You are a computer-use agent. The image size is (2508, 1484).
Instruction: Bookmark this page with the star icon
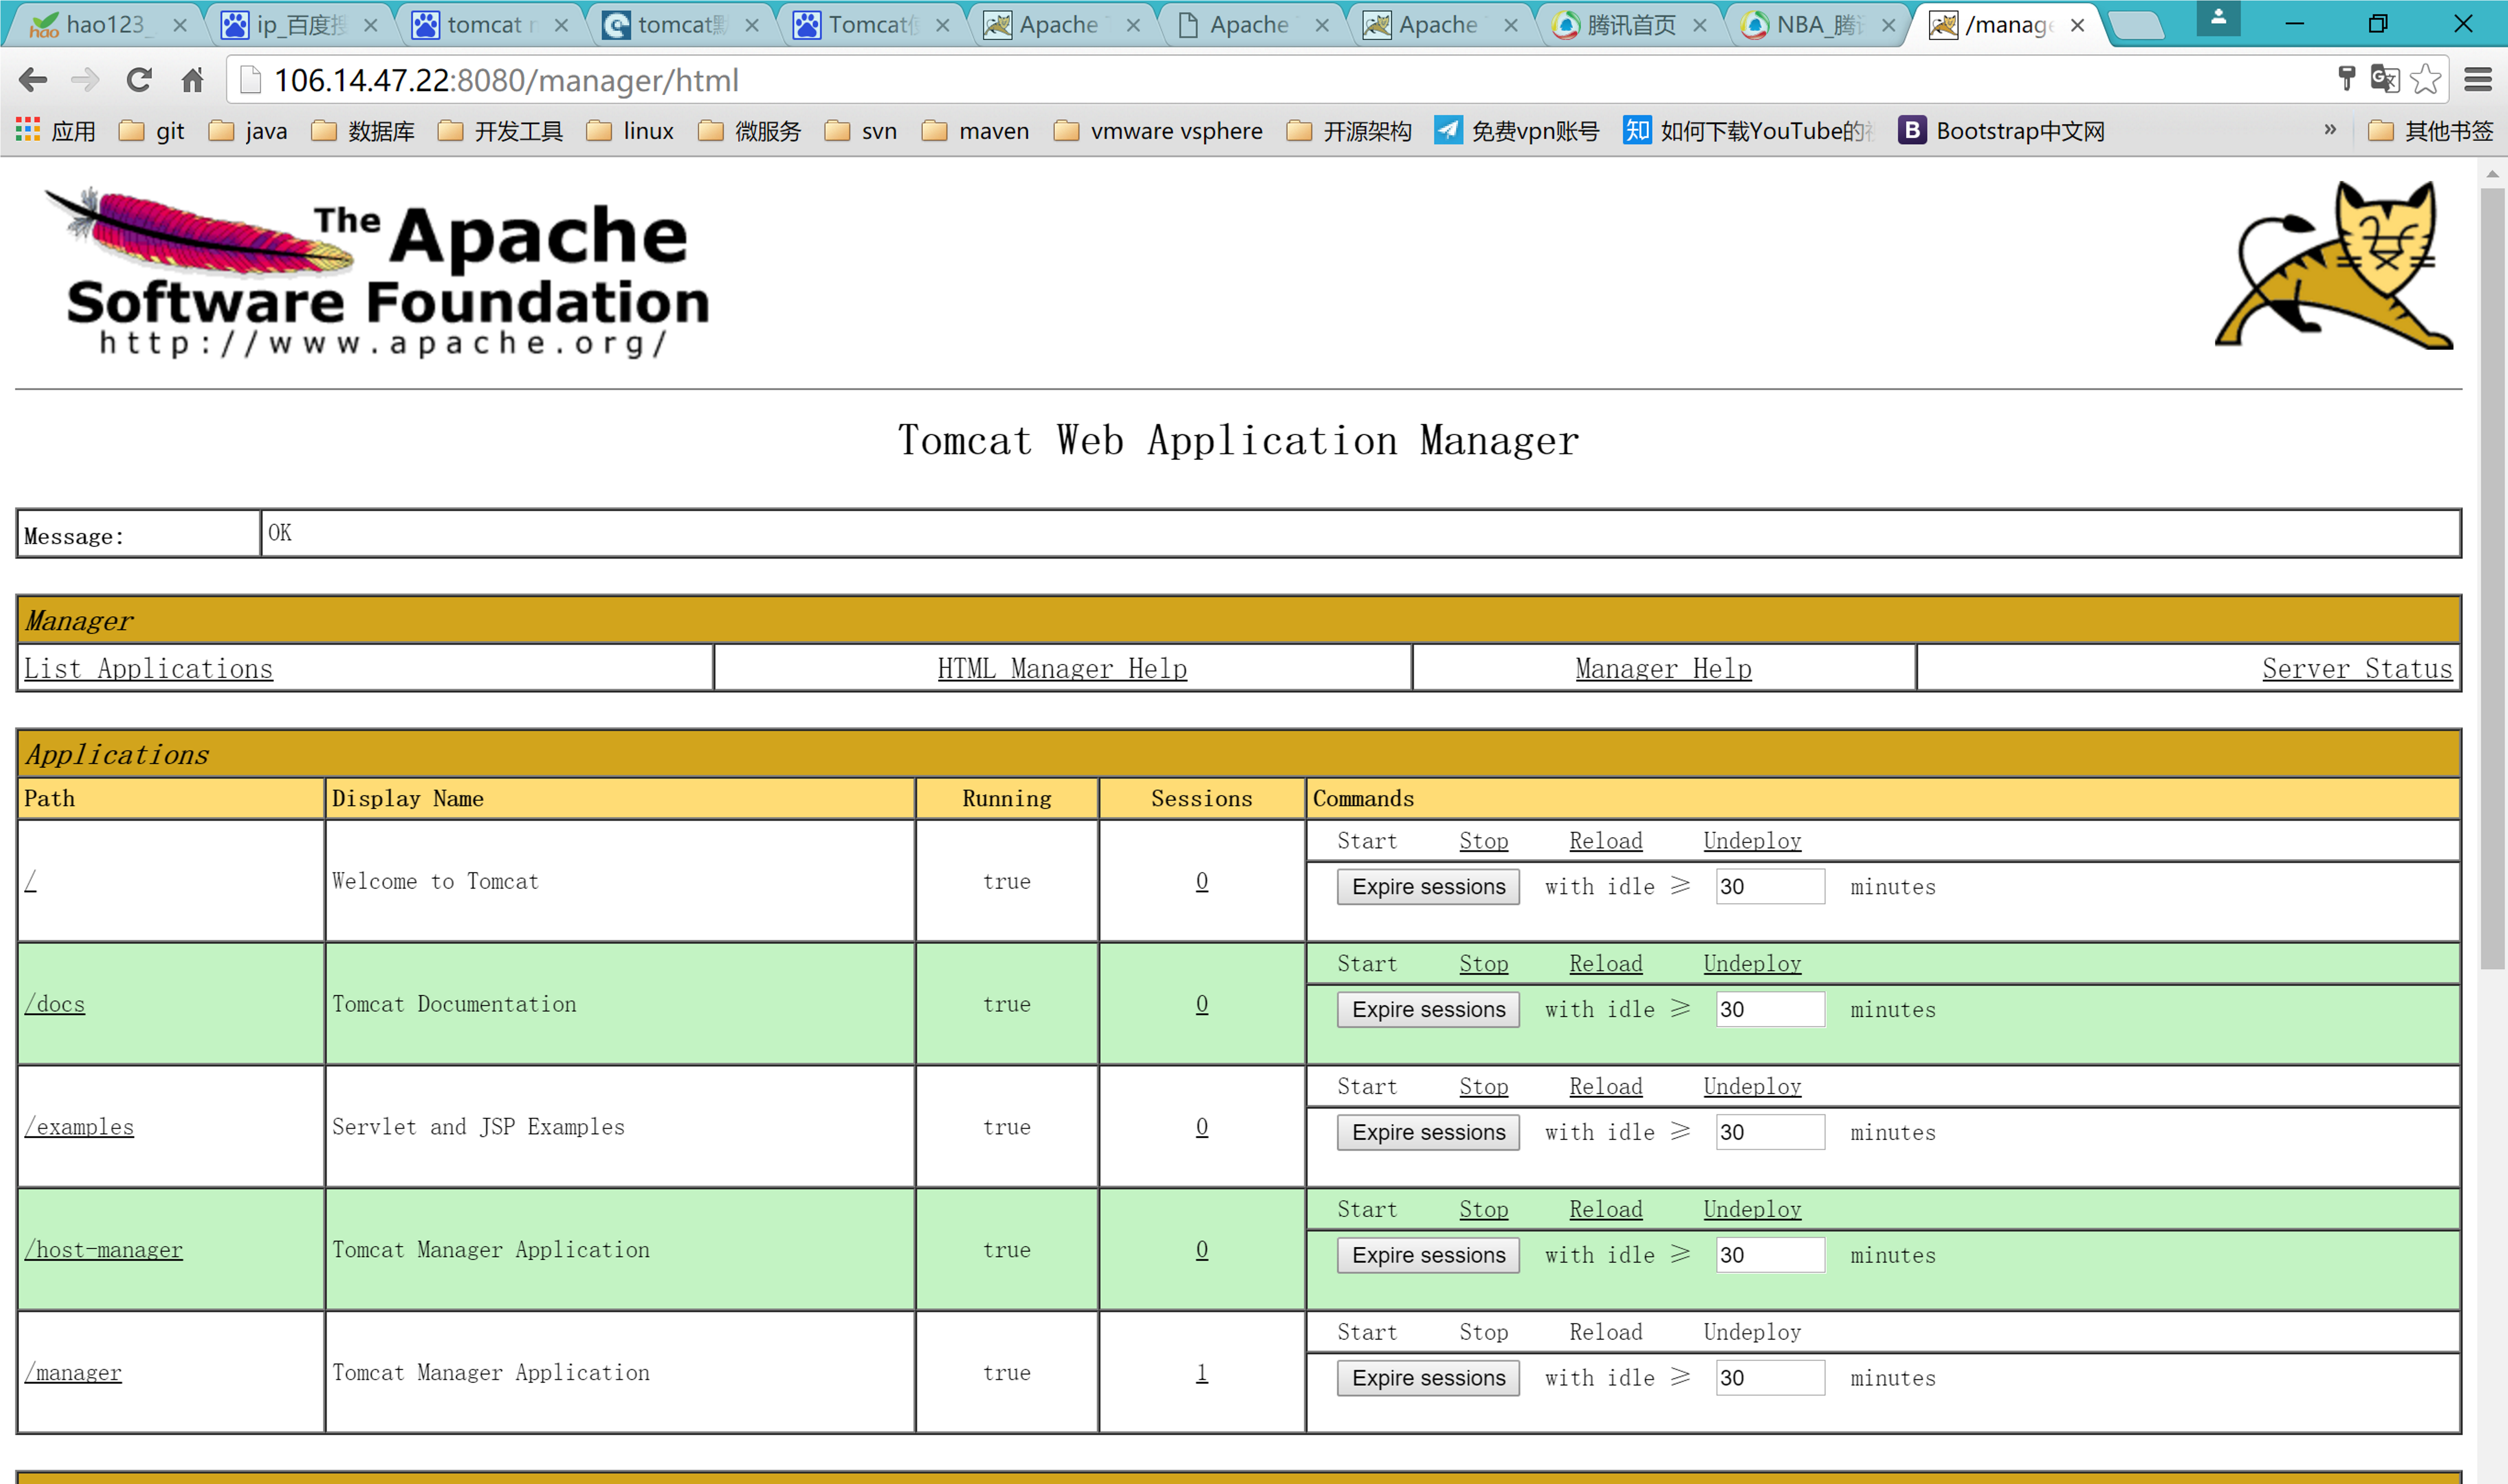point(2426,80)
